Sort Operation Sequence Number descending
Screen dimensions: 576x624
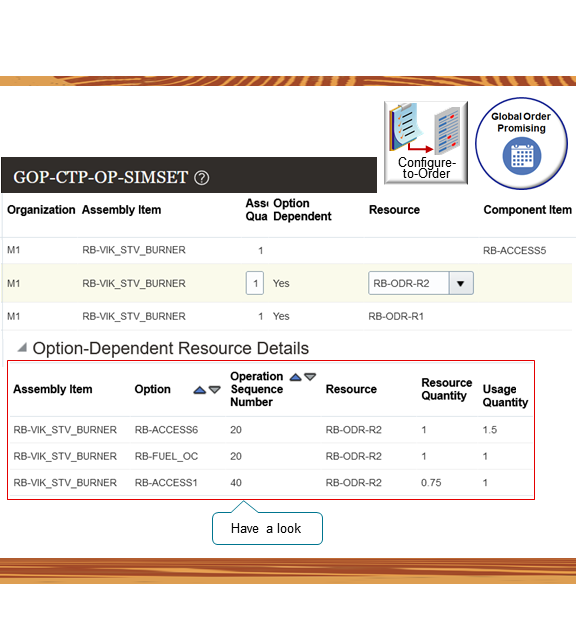pos(310,376)
